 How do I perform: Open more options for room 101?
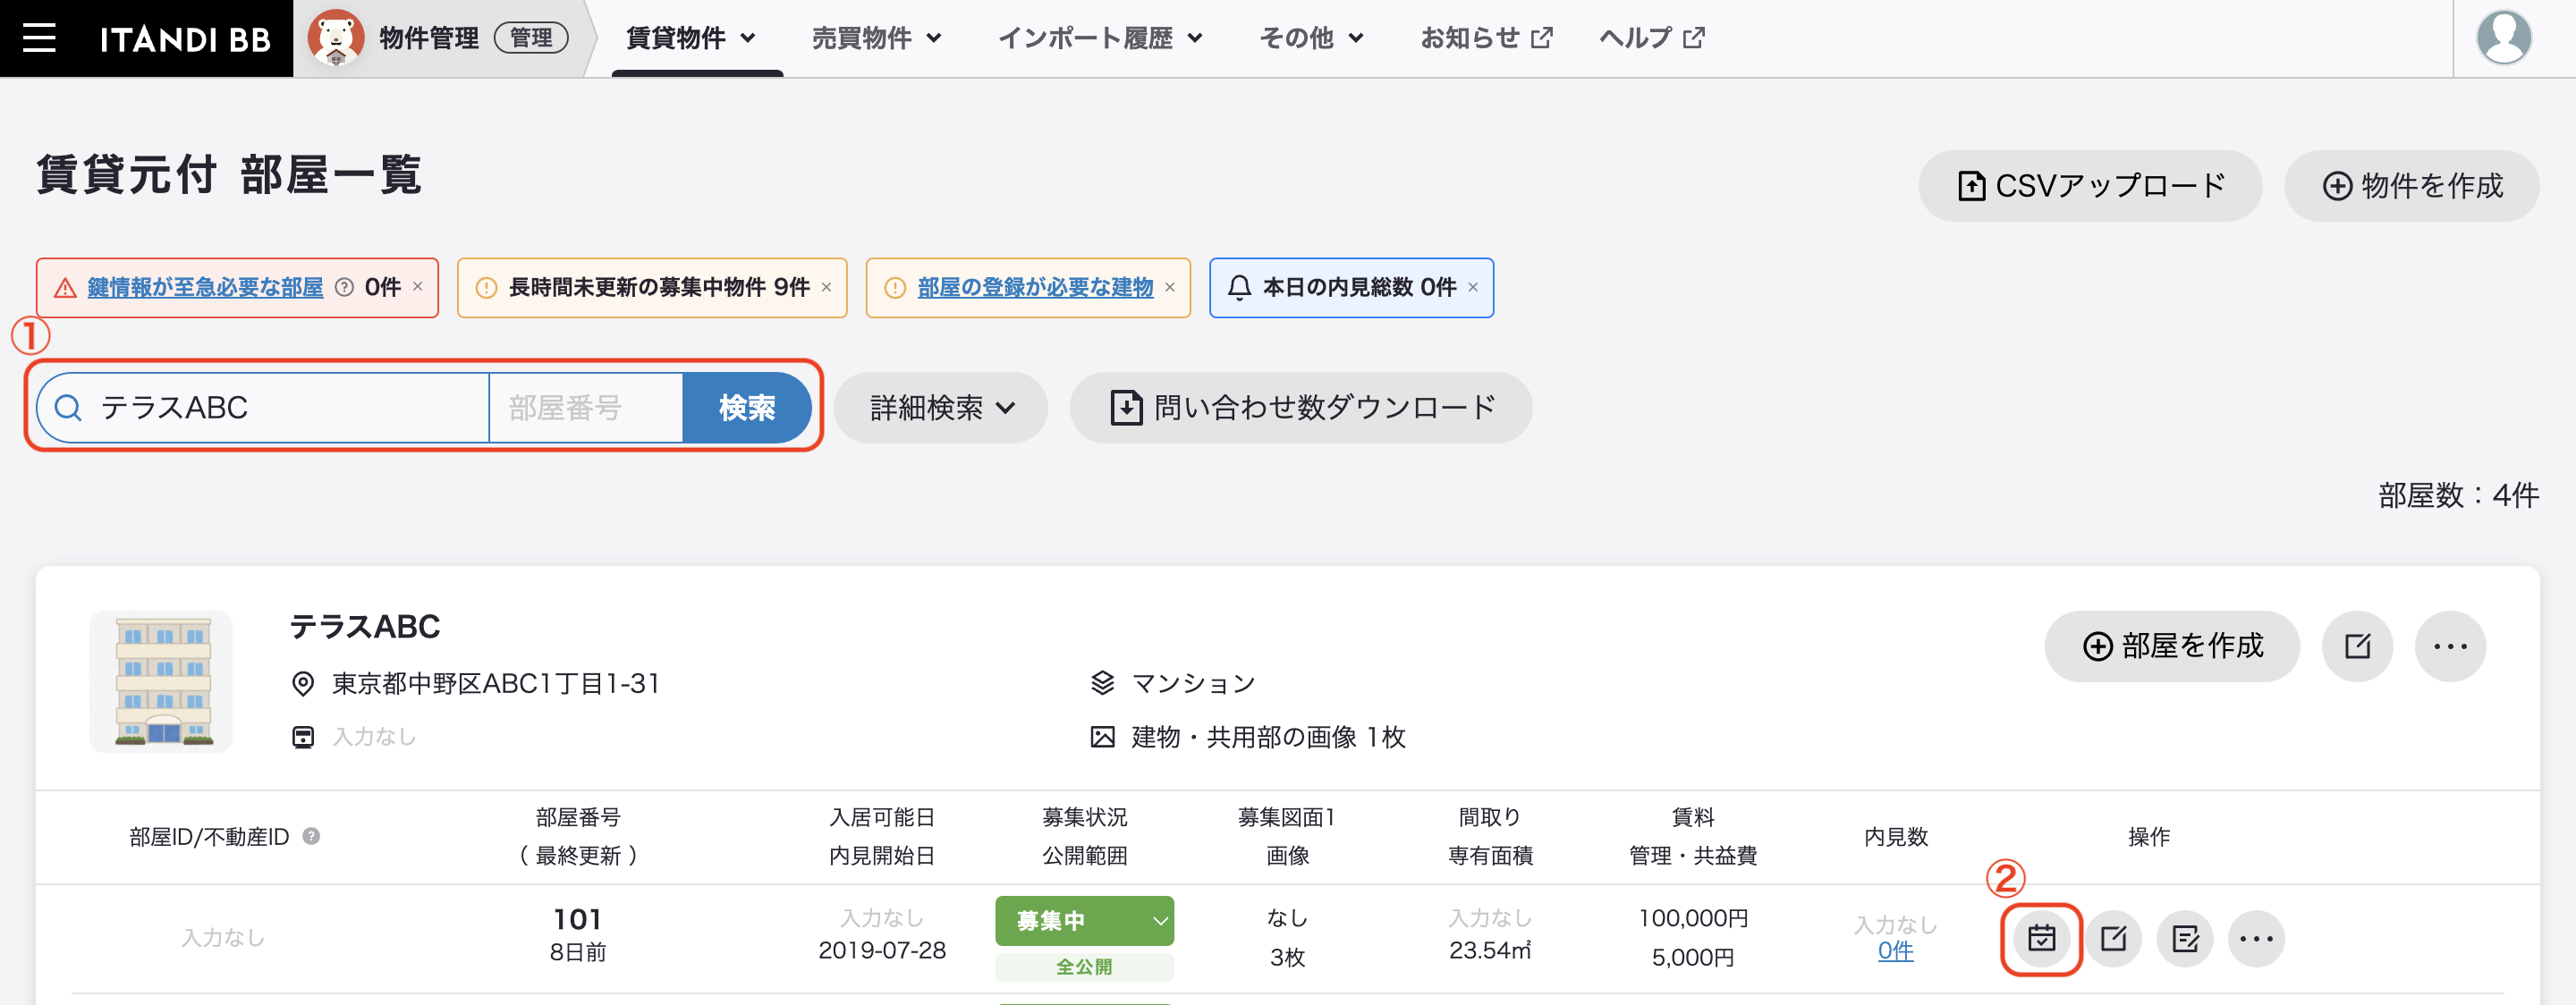tap(2256, 938)
